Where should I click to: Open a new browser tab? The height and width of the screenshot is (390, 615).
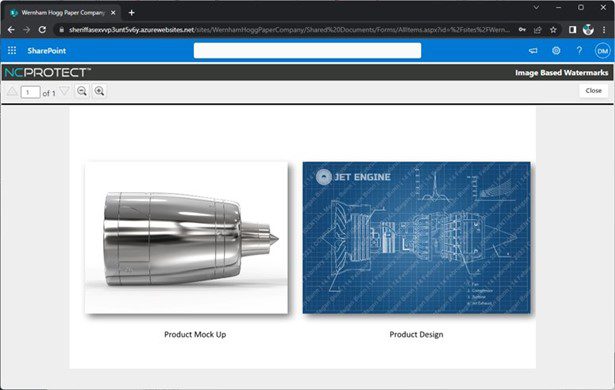point(132,13)
